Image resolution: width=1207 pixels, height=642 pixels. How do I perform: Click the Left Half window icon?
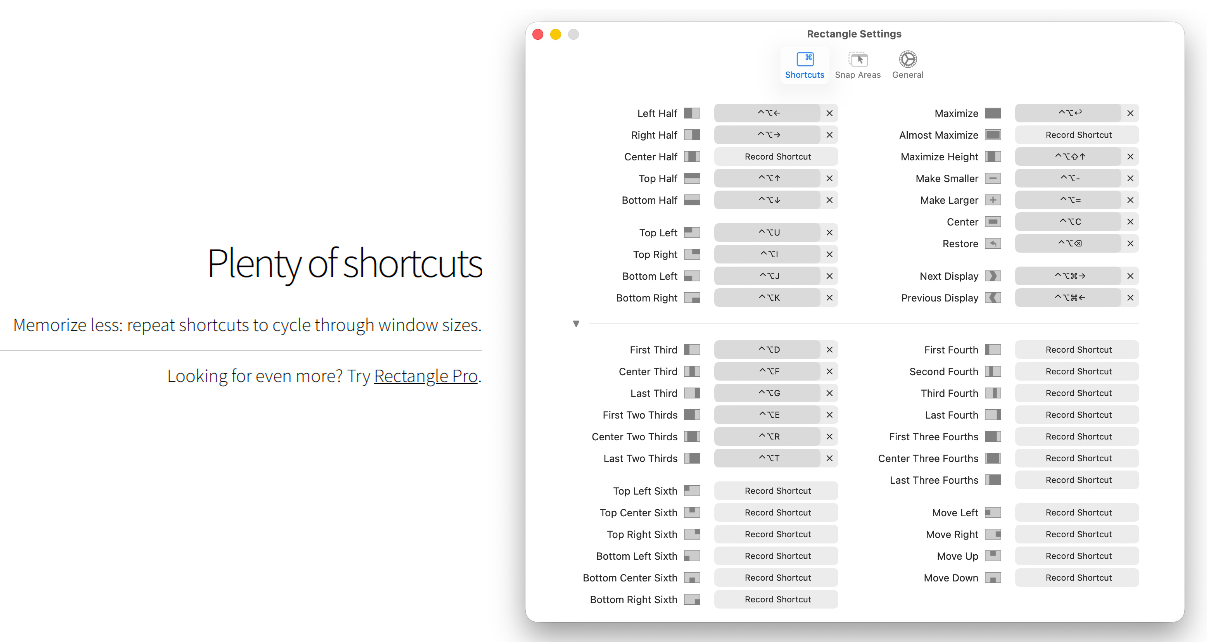click(692, 114)
